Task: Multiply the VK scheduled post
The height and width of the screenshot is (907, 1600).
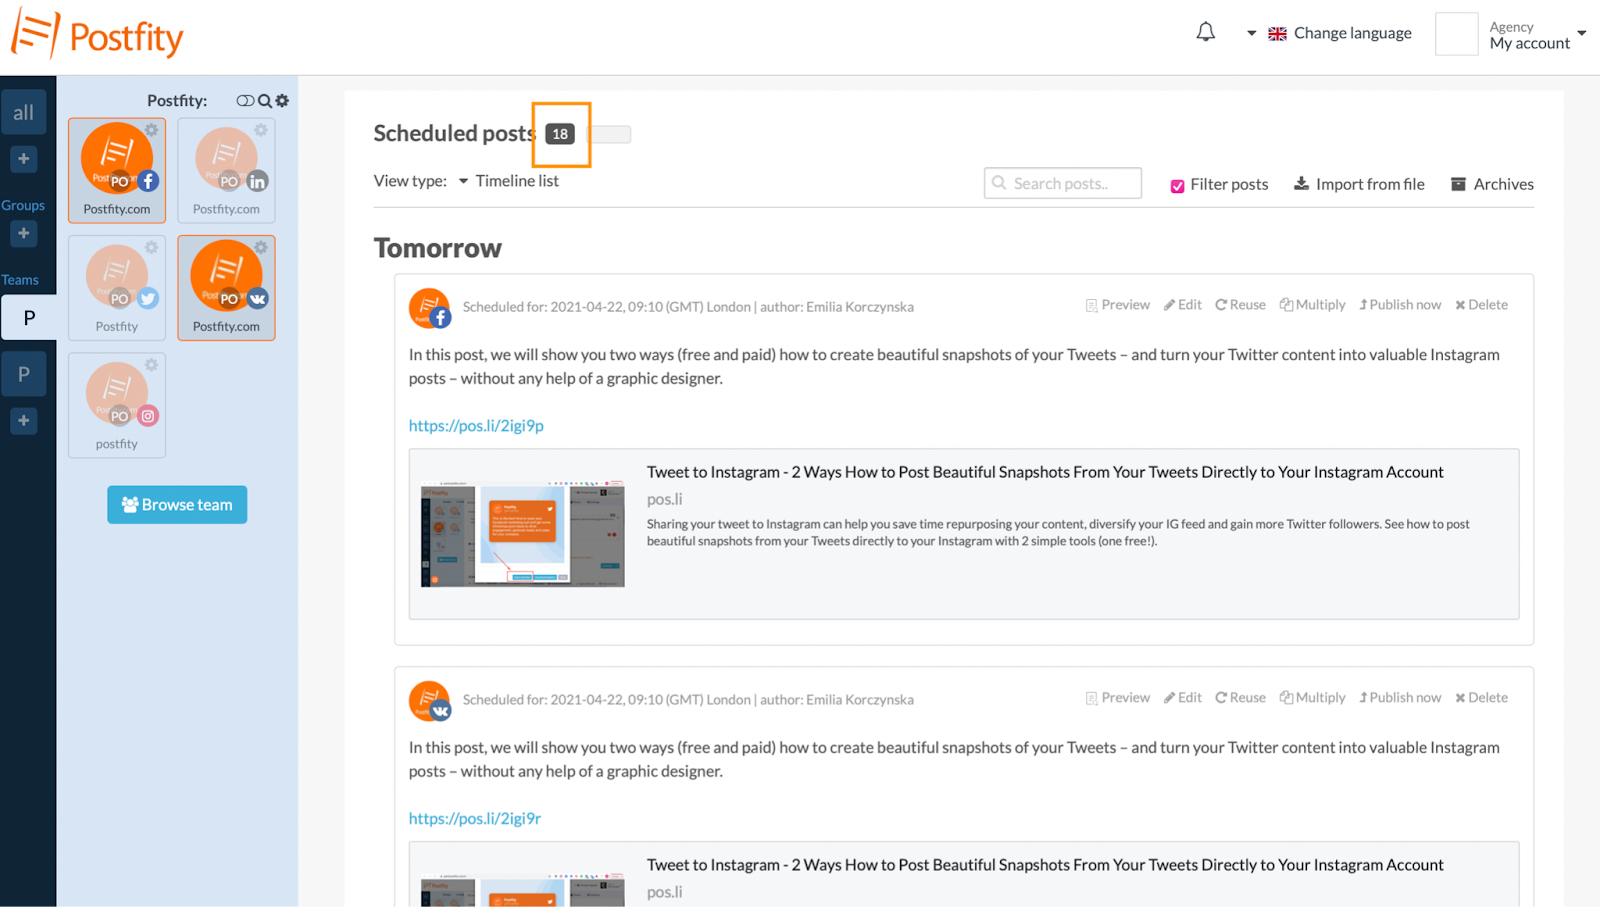Action: click(x=1313, y=698)
